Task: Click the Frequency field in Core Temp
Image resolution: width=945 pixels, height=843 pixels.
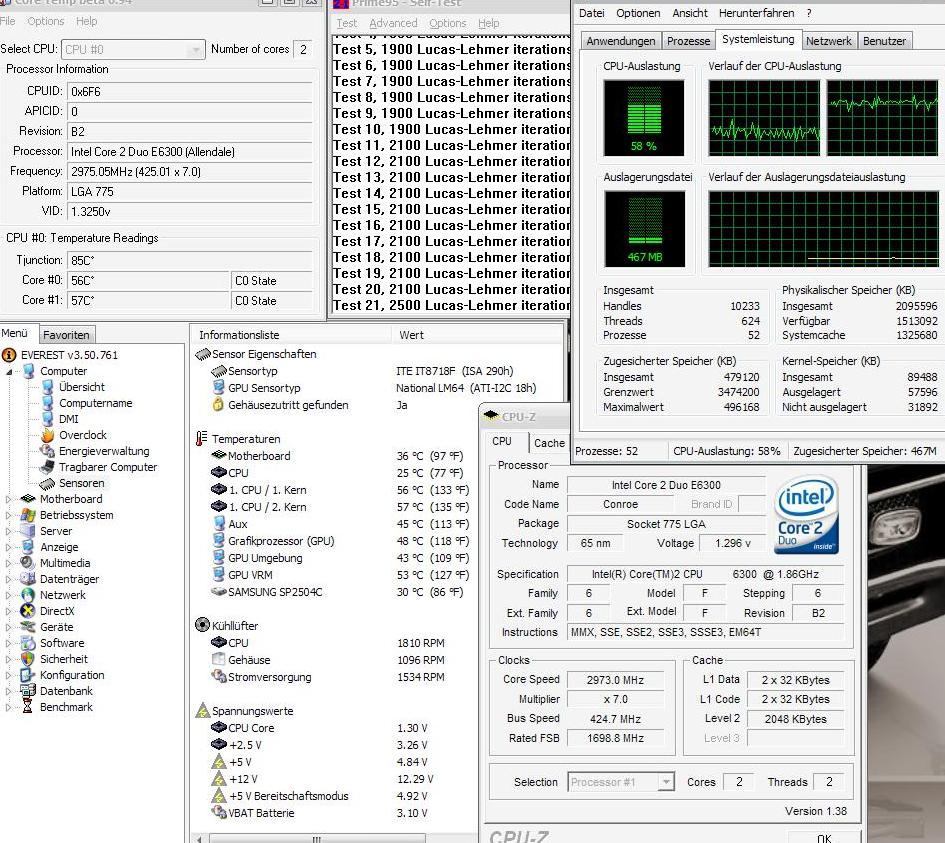Action: tap(189, 172)
